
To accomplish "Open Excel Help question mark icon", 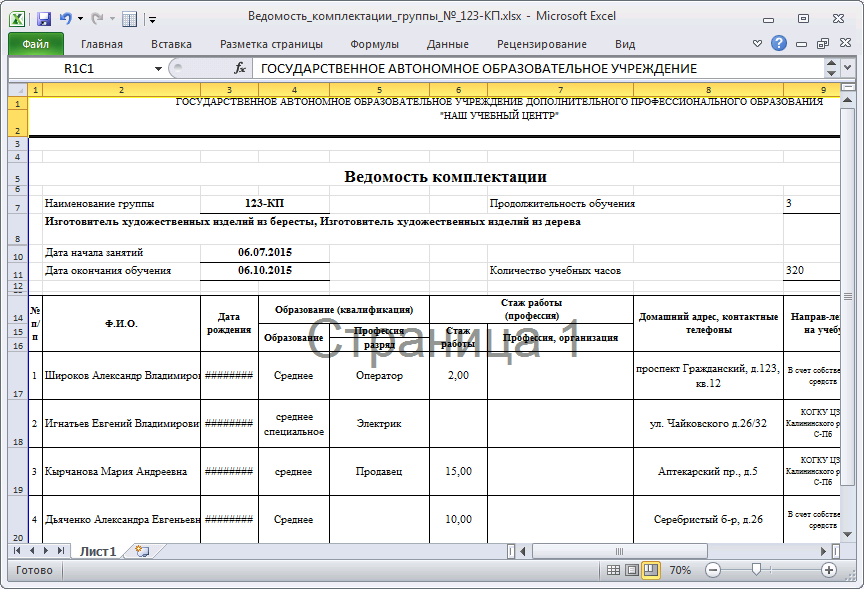I will click(x=779, y=43).
